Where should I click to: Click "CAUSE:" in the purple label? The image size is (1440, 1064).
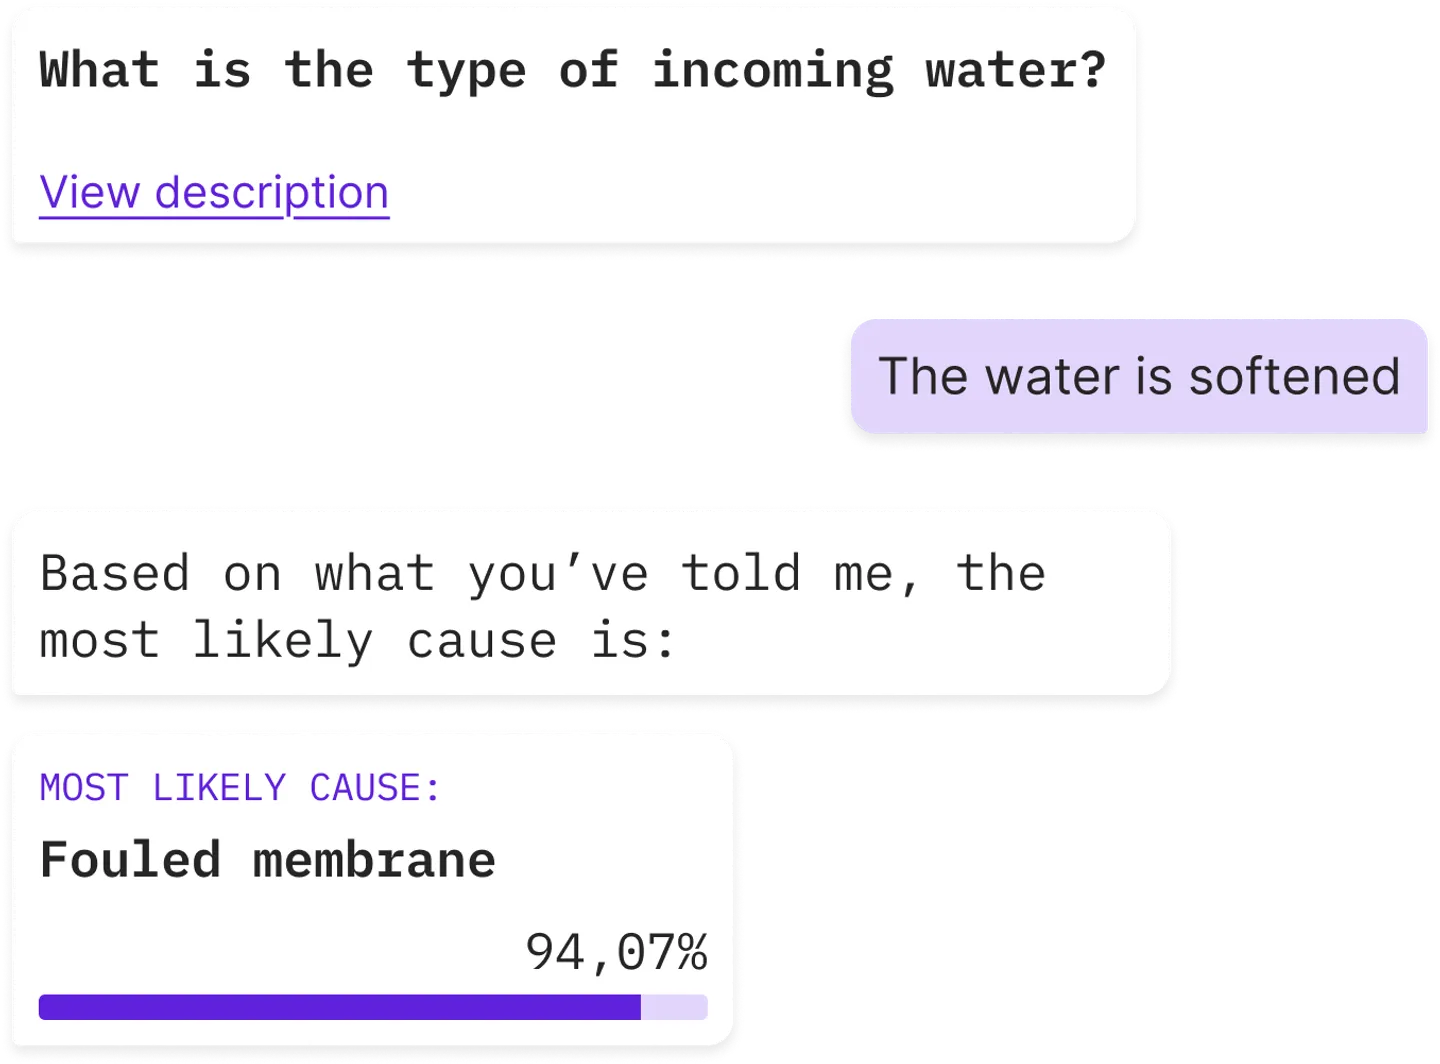click(x=375, y=788)
